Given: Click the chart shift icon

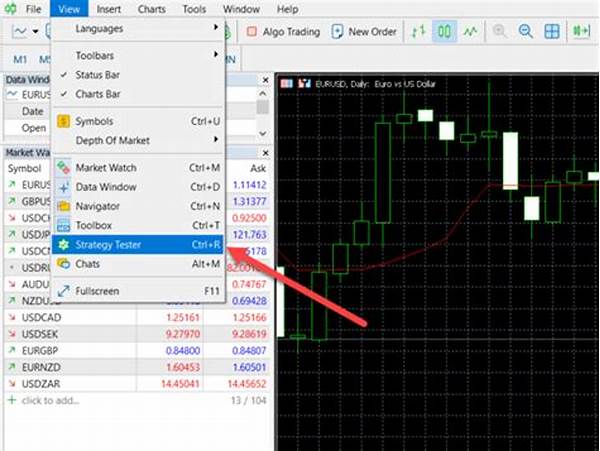Looking at the screenshot, I should point(581,31).
